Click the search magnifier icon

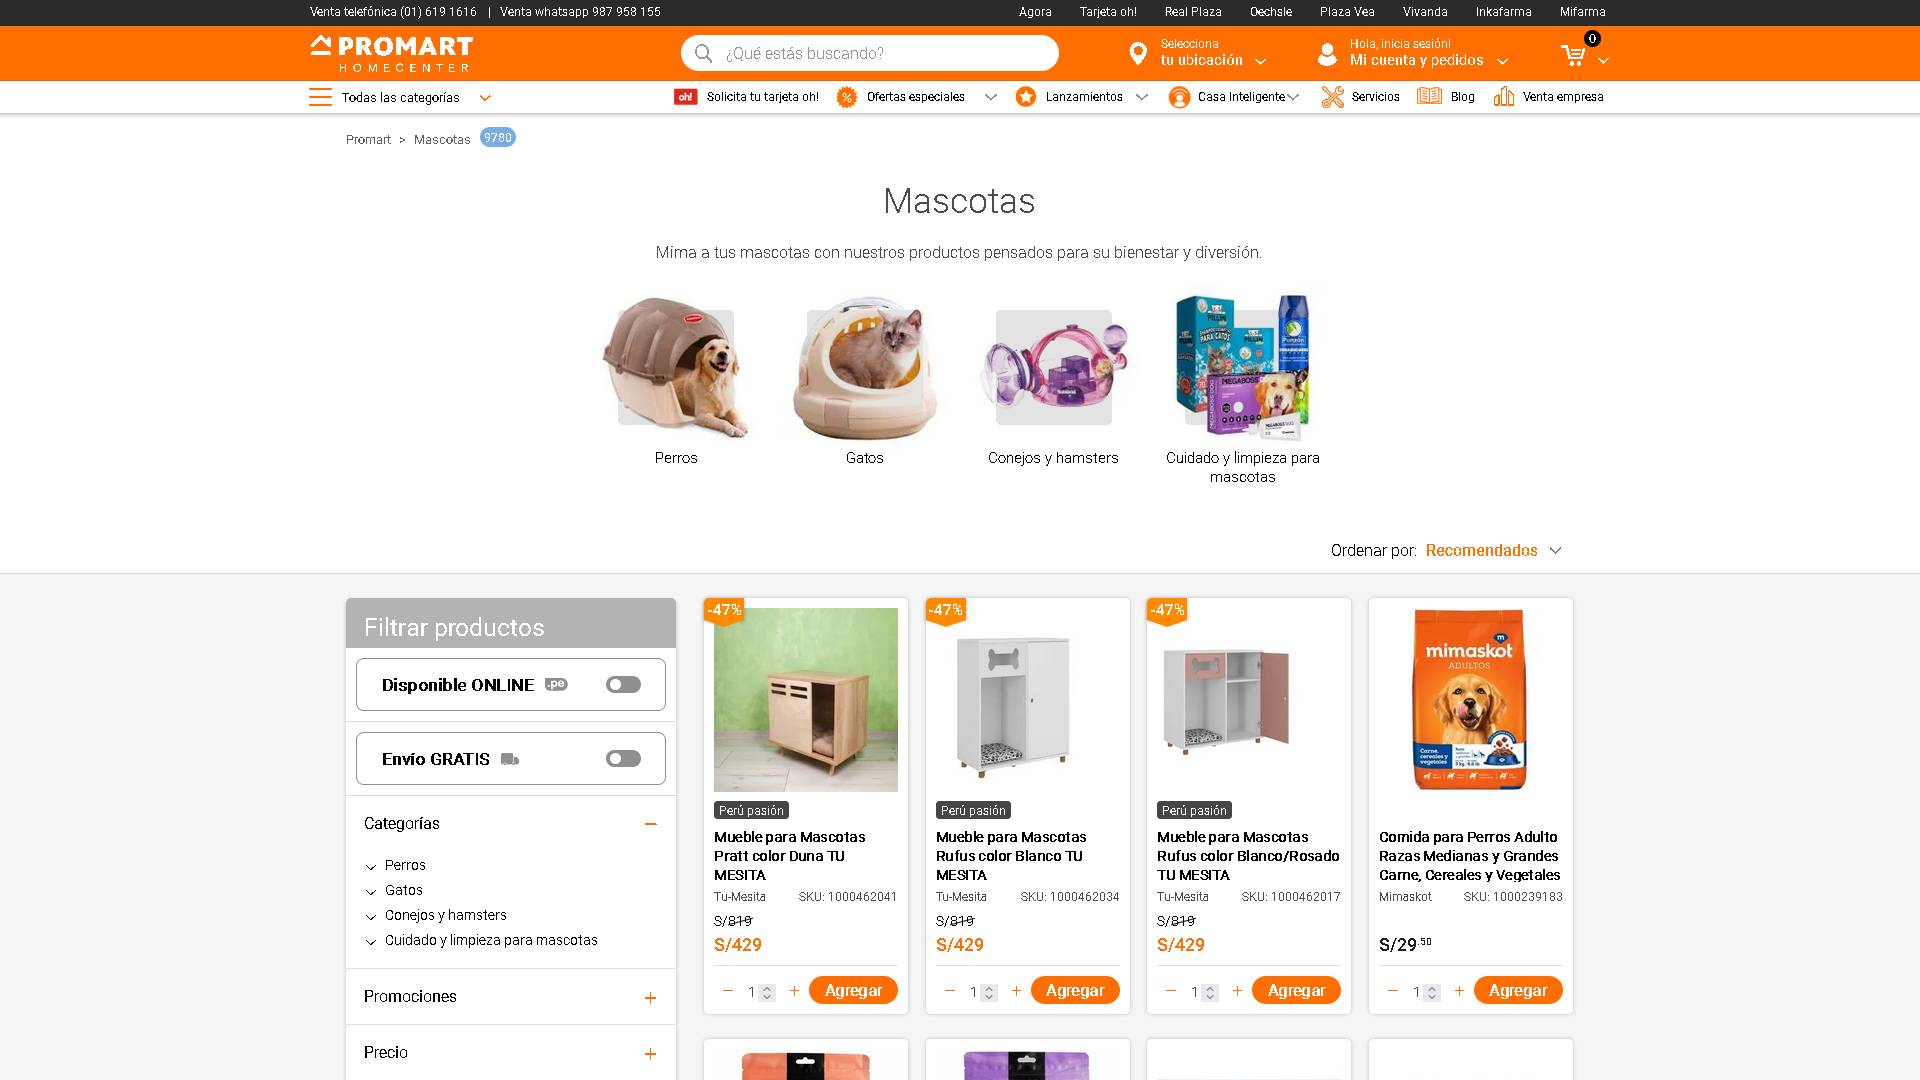tap(703, 53)
